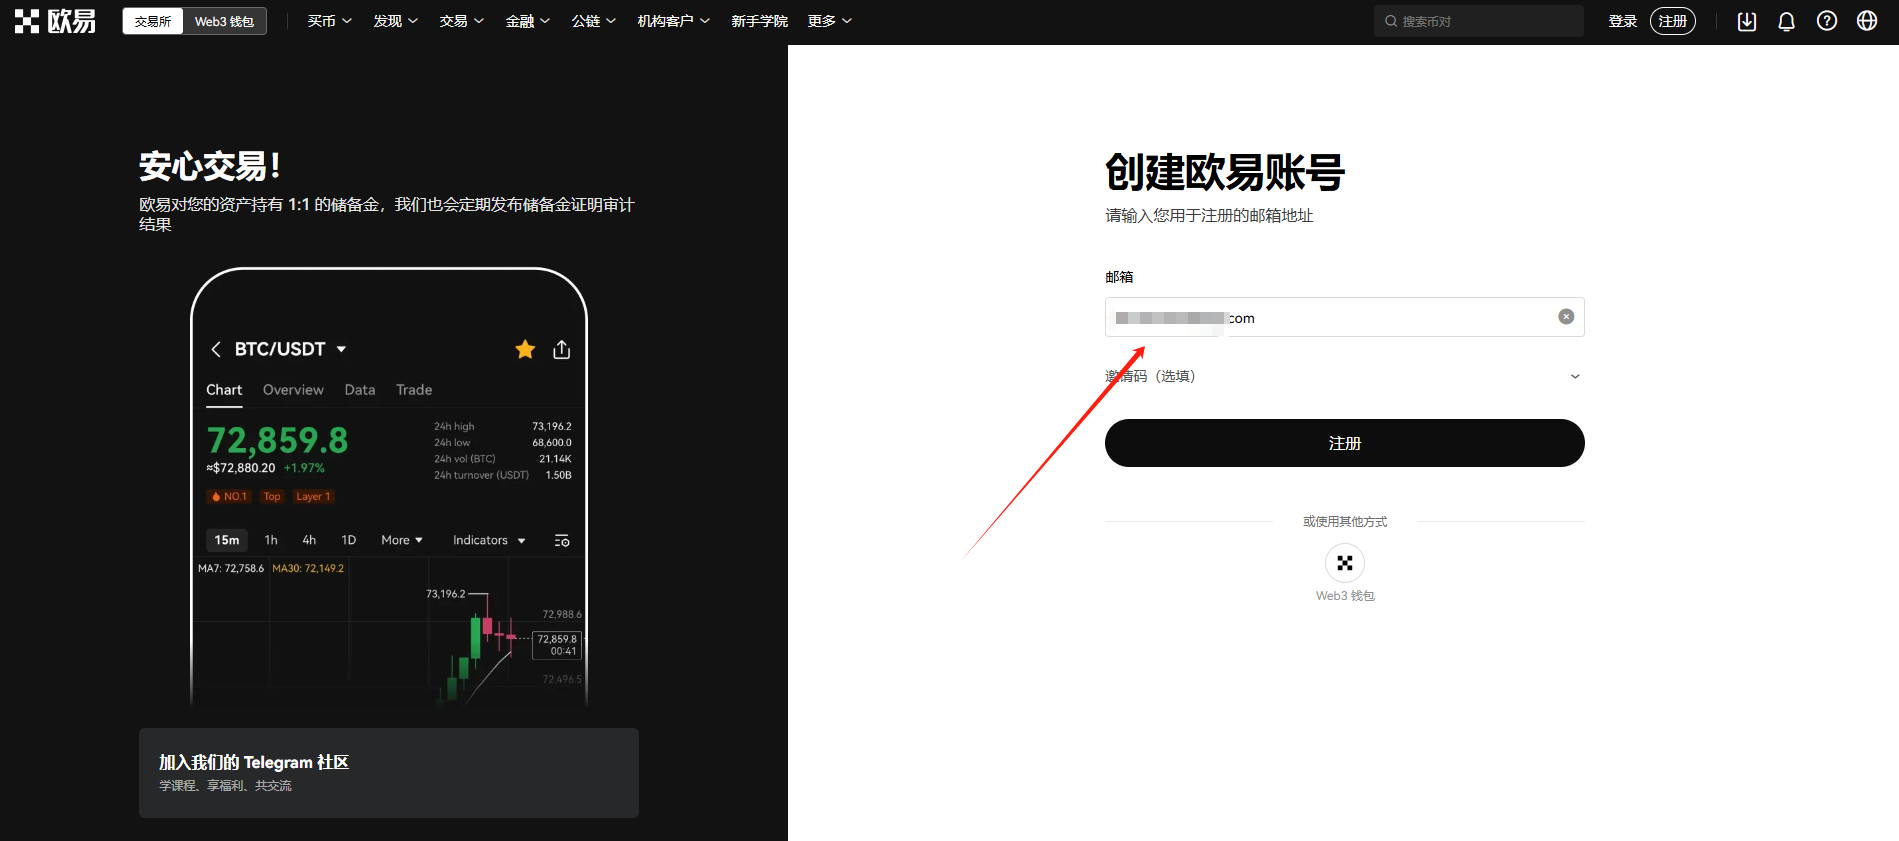This screenshot has height=841, width=1899.
Task: Open the download app icon
Action: (x=1746, y=21)
